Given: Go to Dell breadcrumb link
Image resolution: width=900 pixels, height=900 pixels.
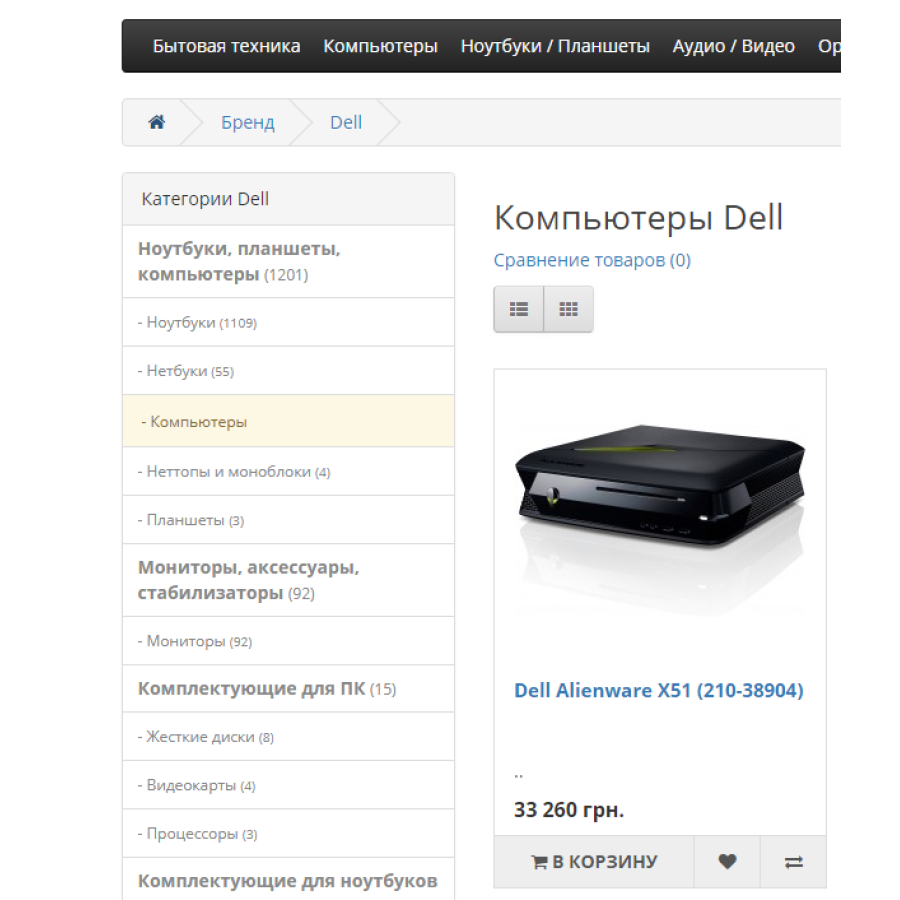Looking at the screenshot, I should pos(346,122).
